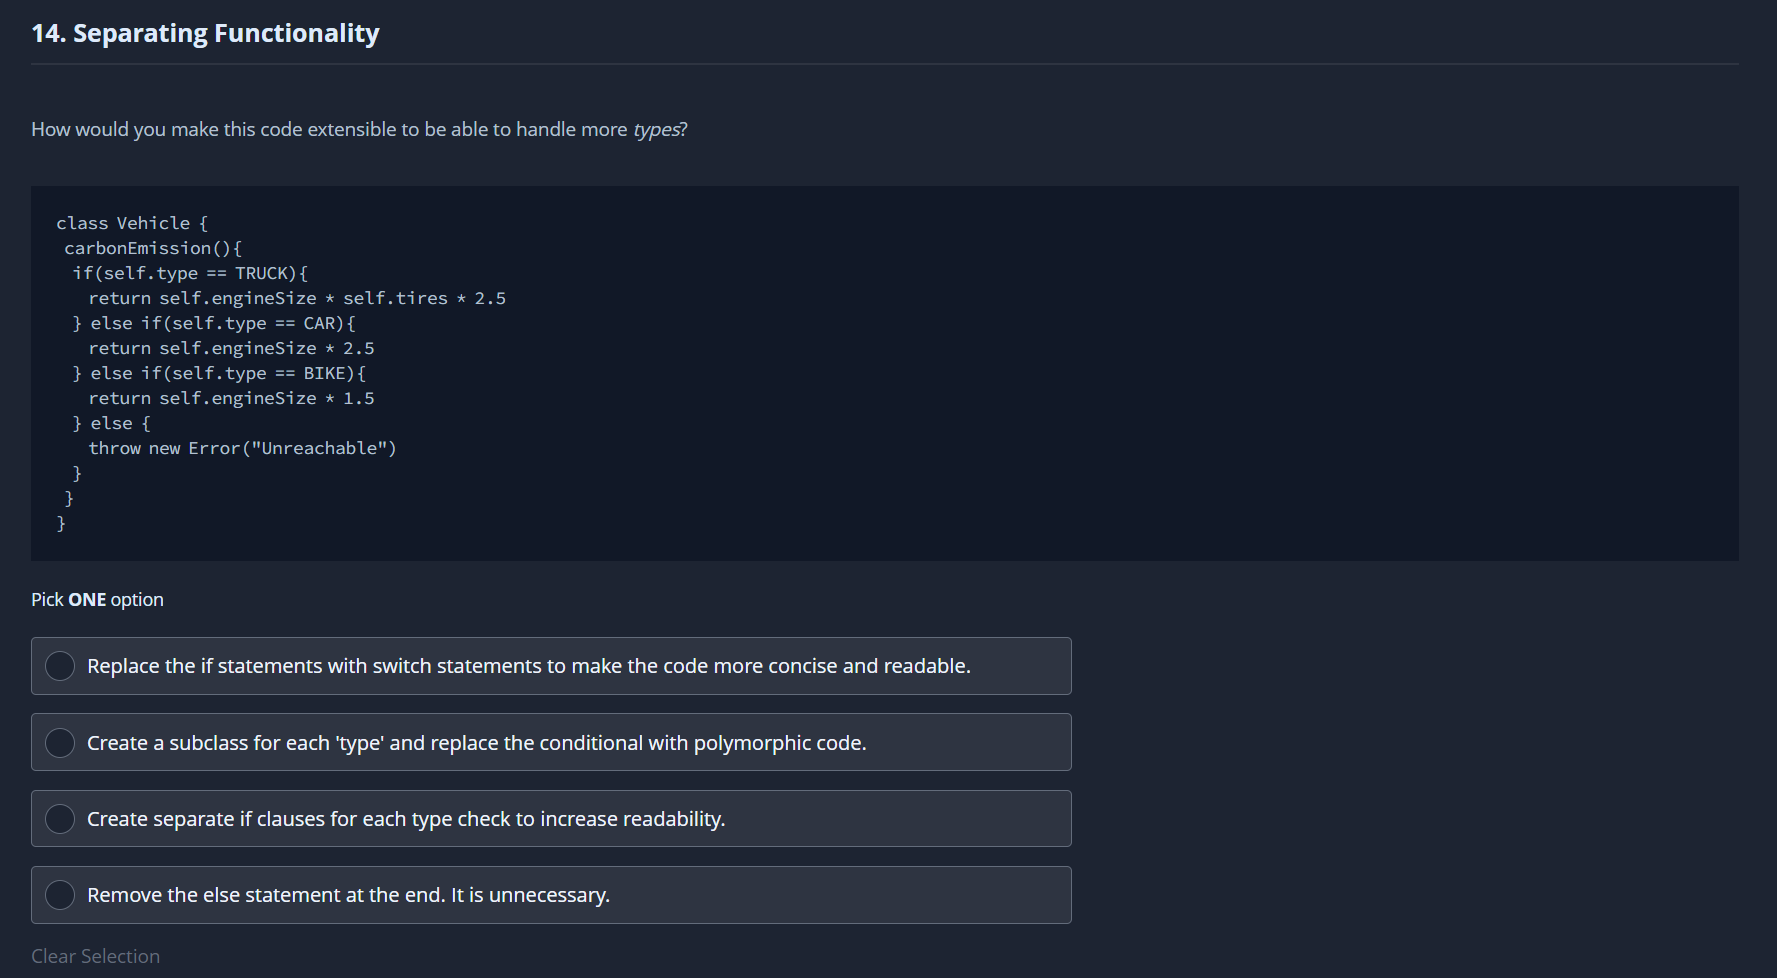Click the TRUCK type check code line
The width and height of the screenshot is (1777, 978).
tap(190, 273)
